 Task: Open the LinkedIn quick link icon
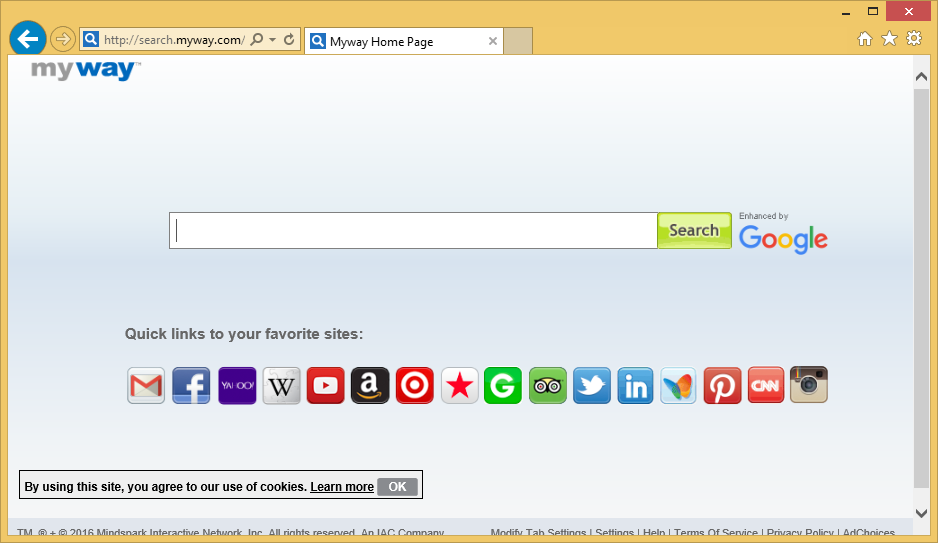(x=635, y=385)
